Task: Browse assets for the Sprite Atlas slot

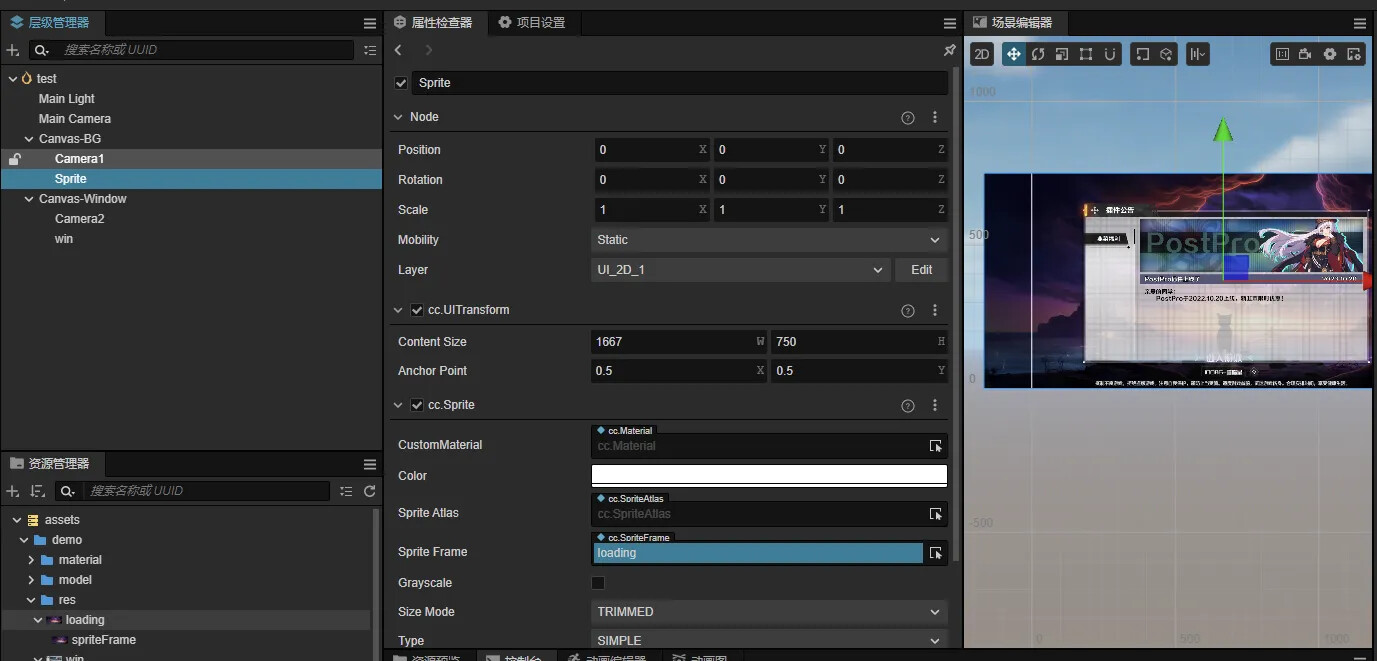Action: pos(936,514)
